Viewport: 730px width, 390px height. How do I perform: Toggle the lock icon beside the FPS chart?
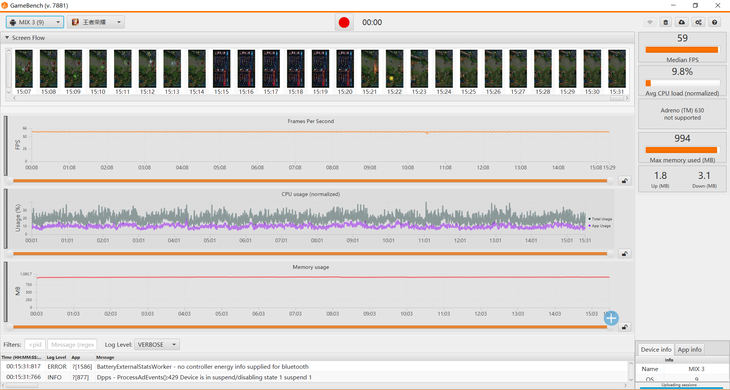click(624, 181)
